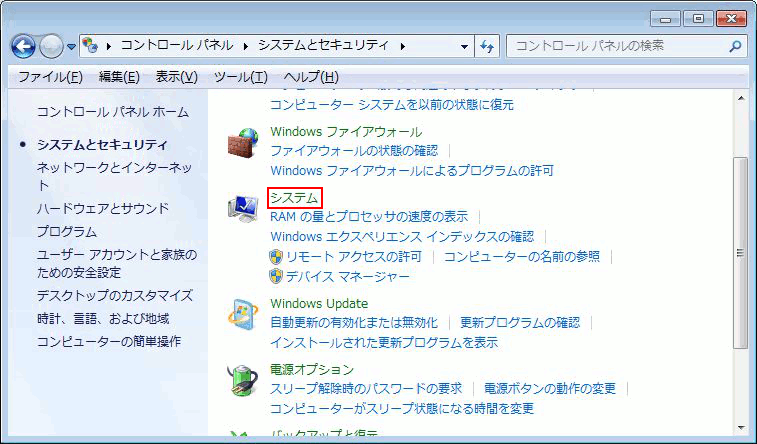Click the Windows Update icon
The image size is (757, 444).
click(x=242, y=315)
